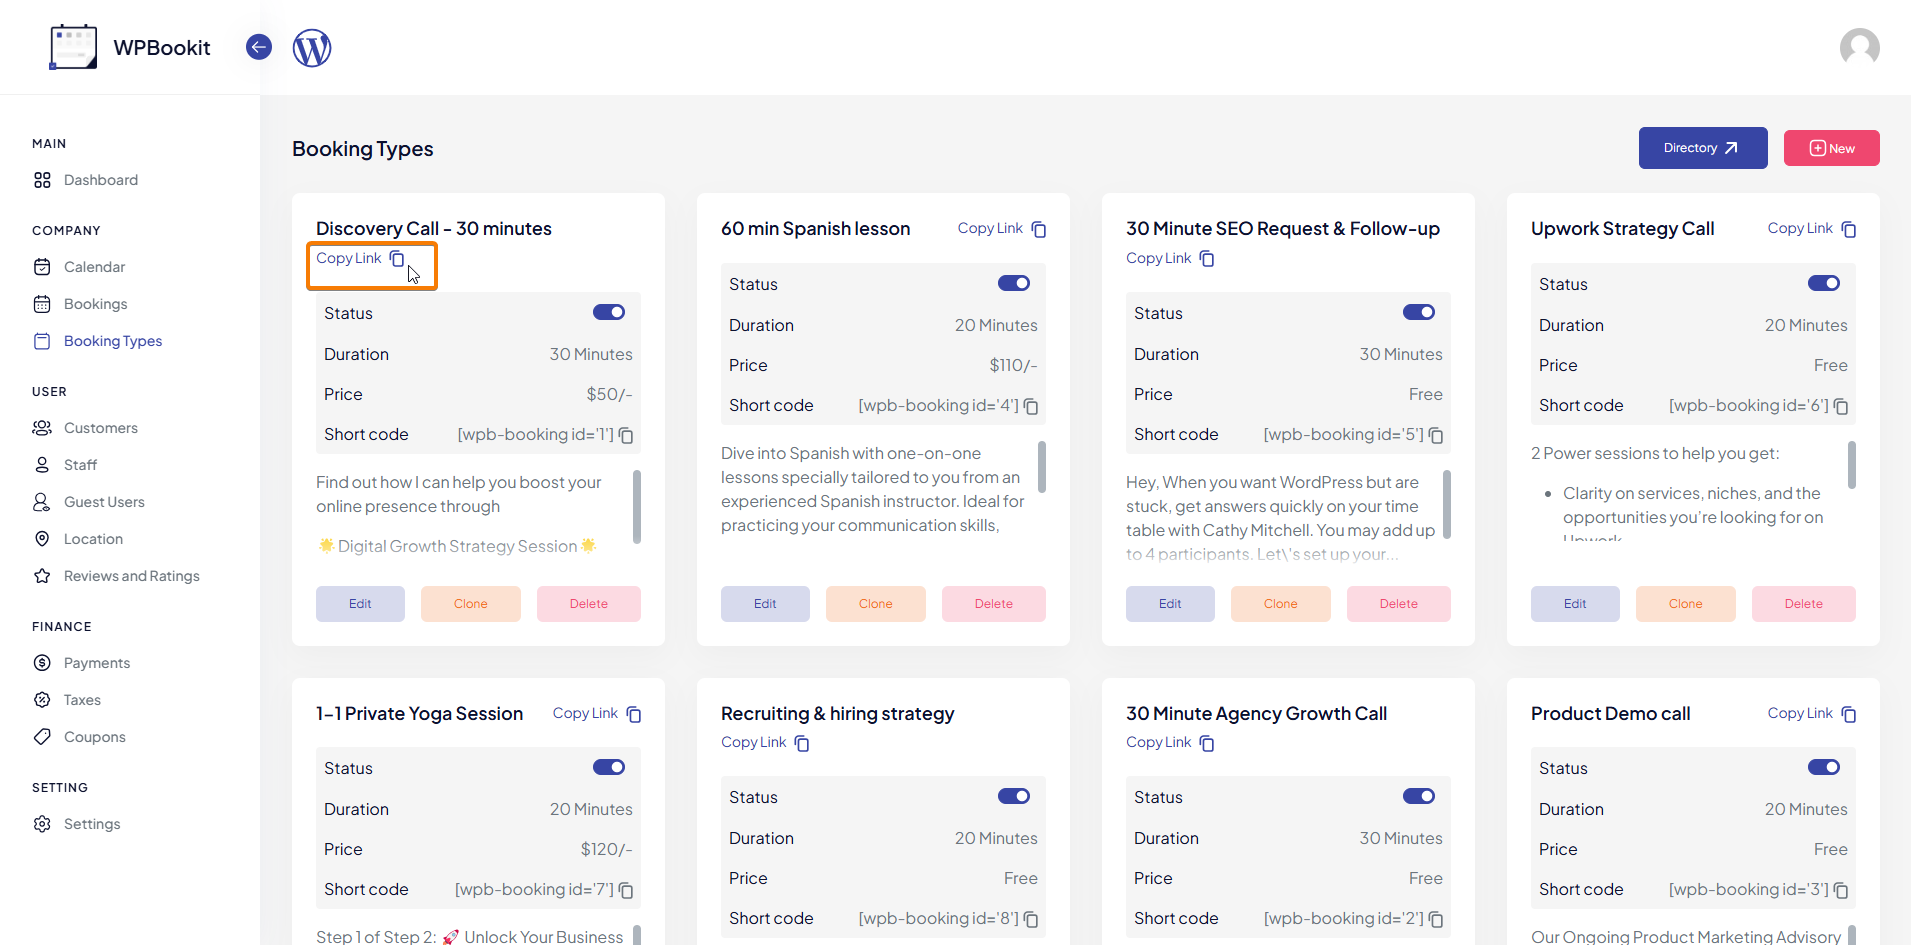
Task: Click the Coupons tag icon
Action: [42, 737]
